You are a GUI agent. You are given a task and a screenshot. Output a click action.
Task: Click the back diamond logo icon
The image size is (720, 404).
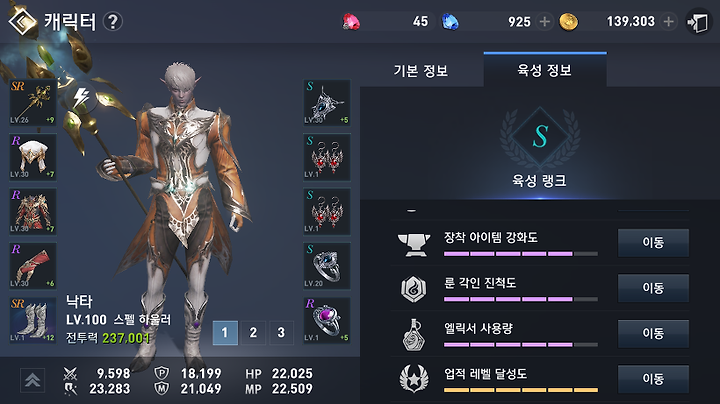click(22, 21)
